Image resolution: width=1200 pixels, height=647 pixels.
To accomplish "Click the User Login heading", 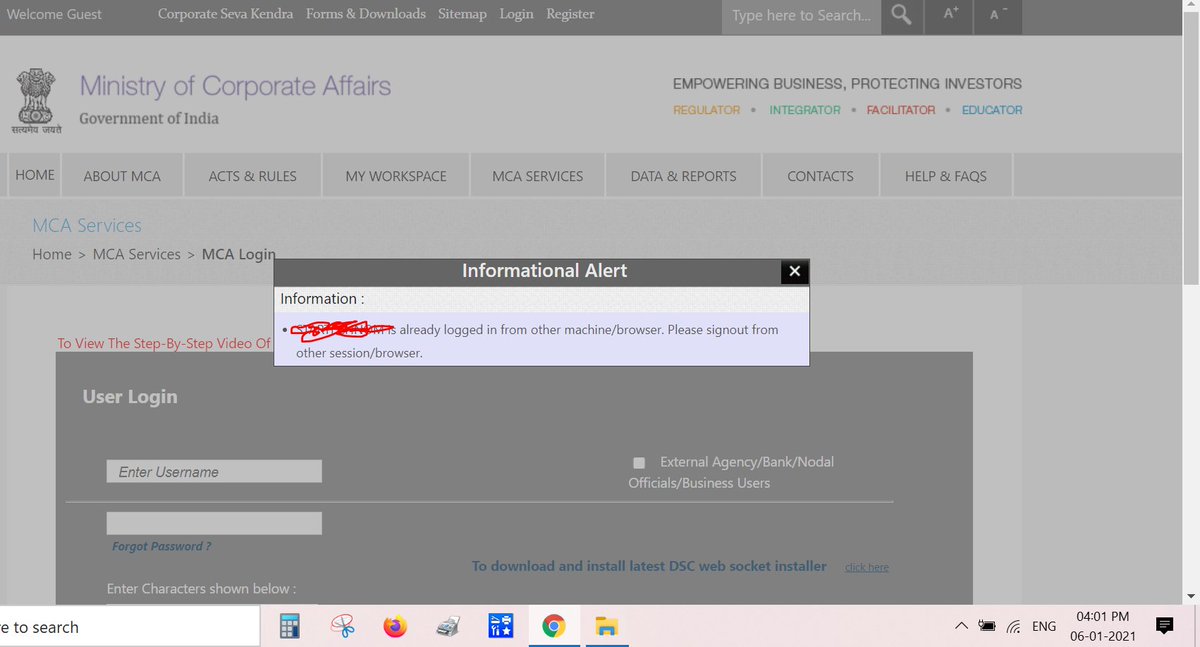I will [x=130, y=397].
